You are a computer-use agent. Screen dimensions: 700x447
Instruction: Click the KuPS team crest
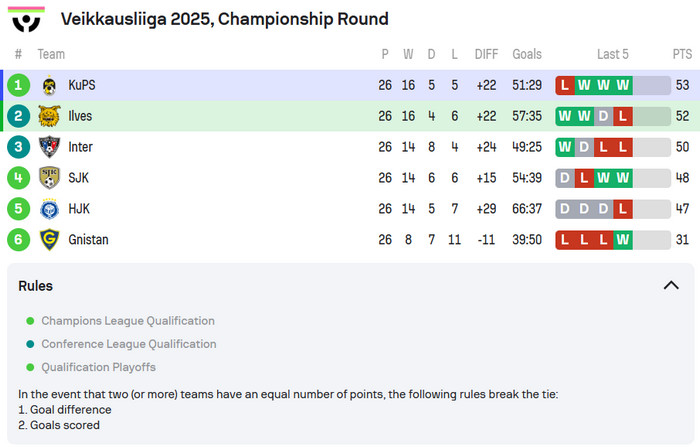tap(49, 85)
